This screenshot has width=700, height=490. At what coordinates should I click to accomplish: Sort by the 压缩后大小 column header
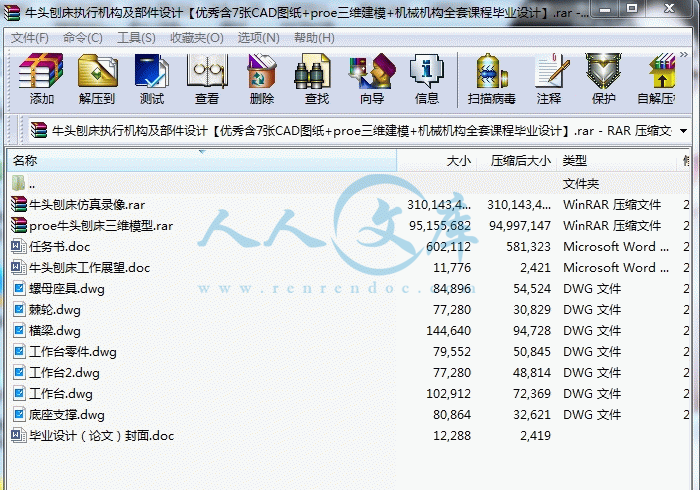(517, 160)
